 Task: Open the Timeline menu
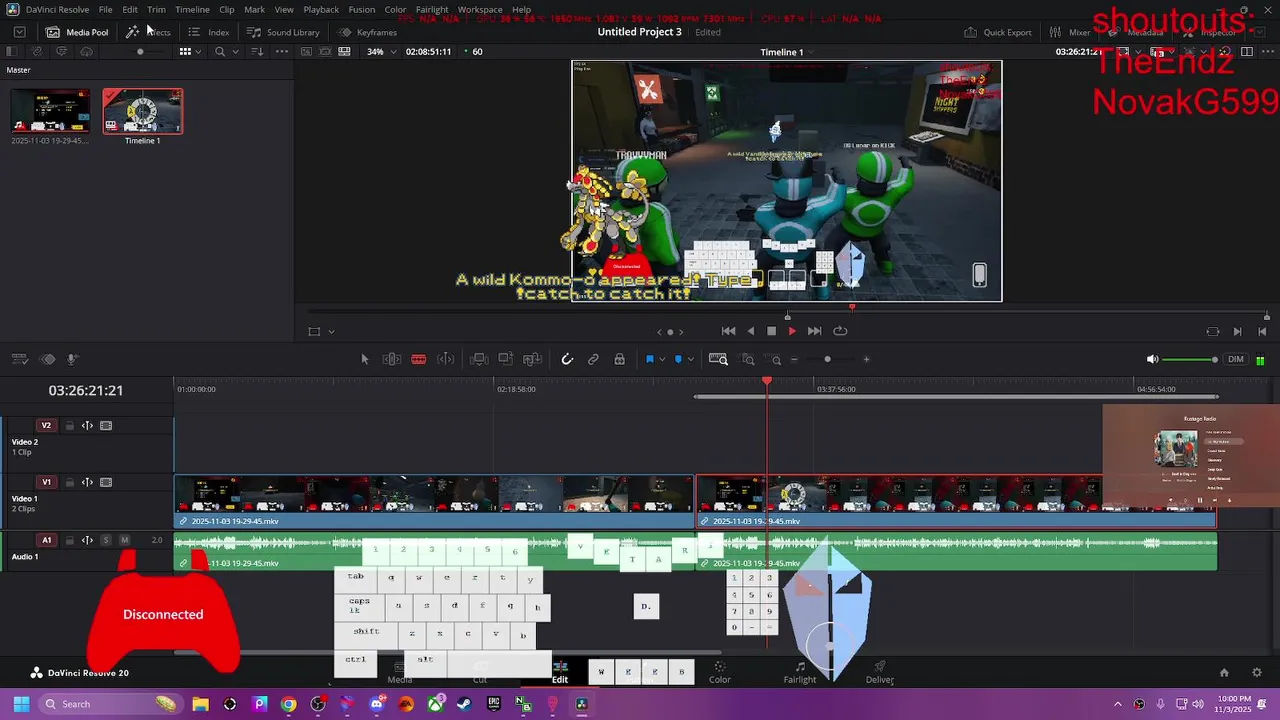[x=192, y=9]
